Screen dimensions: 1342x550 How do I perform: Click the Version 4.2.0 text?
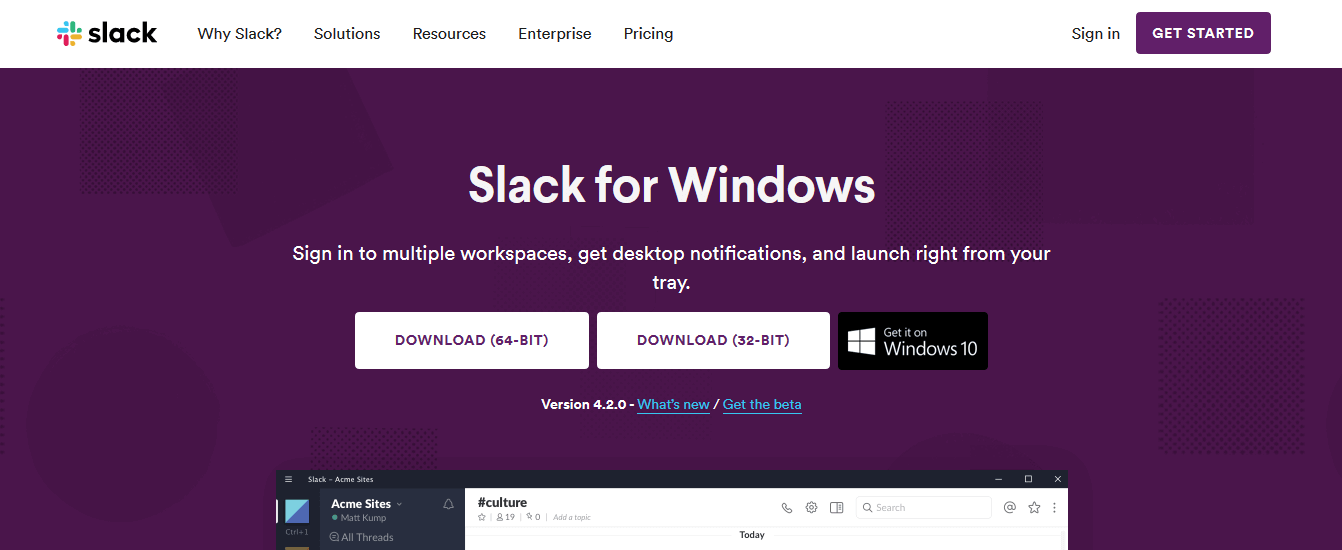click(584, 405)
